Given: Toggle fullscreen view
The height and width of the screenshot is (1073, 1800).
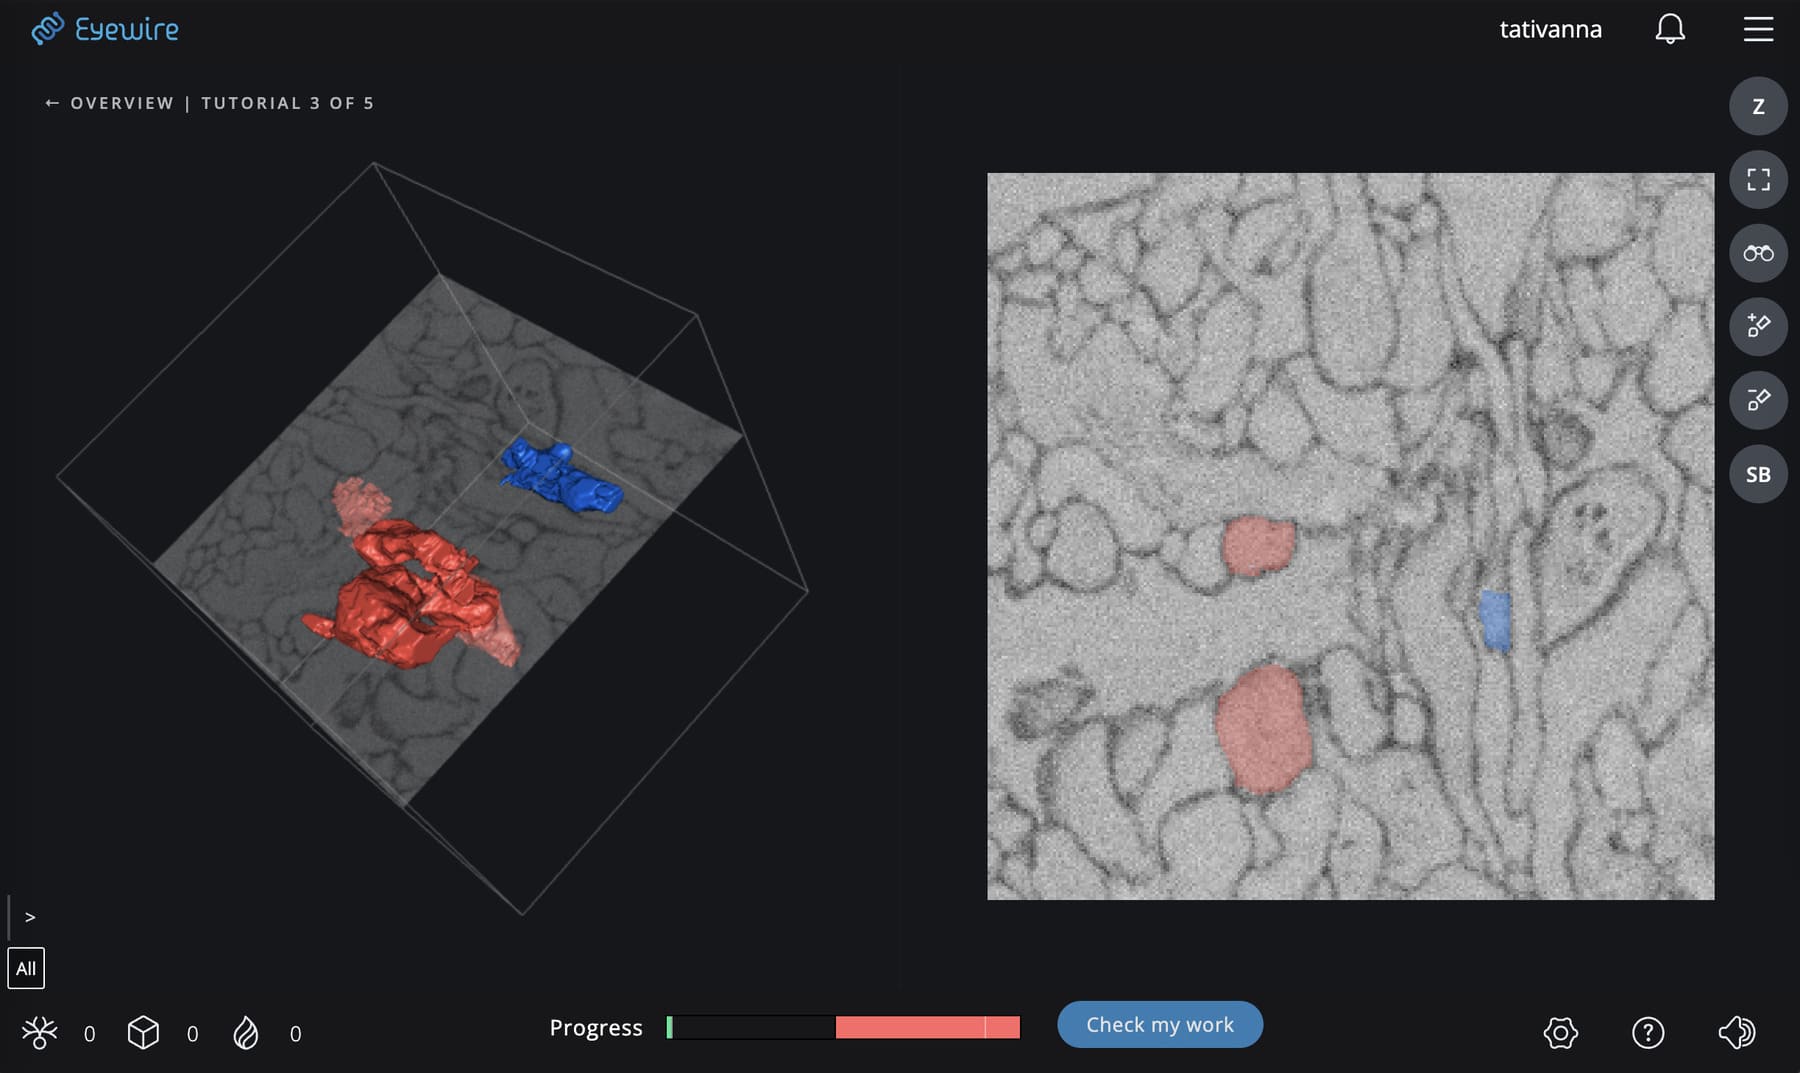Looking at the screenshot, I should [x=1757, y=180].
